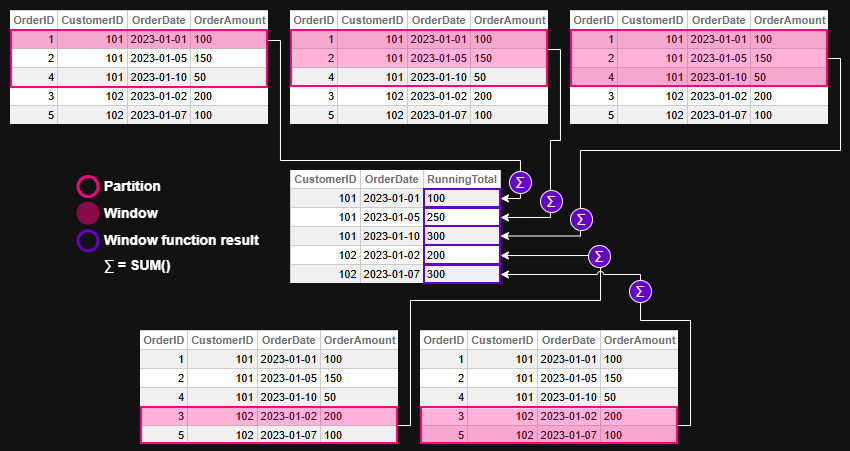This screenshot has width=850, height=451.
Task: Select the OrderID 4 row in the top-right table
Action: (x=698, y=77)
